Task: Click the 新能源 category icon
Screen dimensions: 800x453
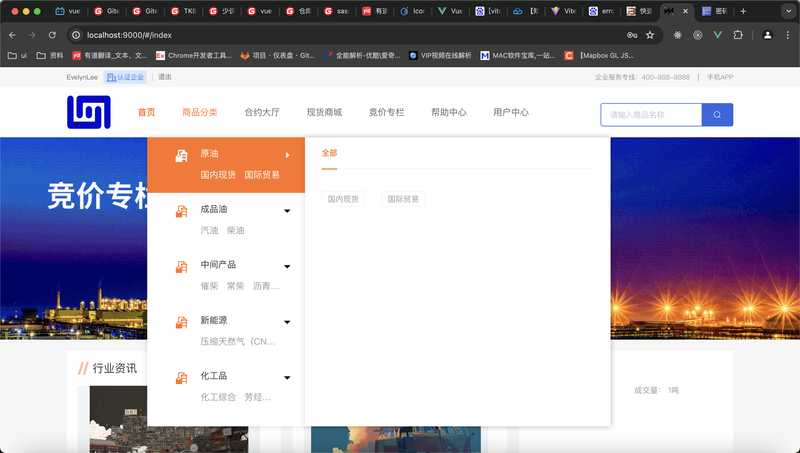Action: point(181,322)
